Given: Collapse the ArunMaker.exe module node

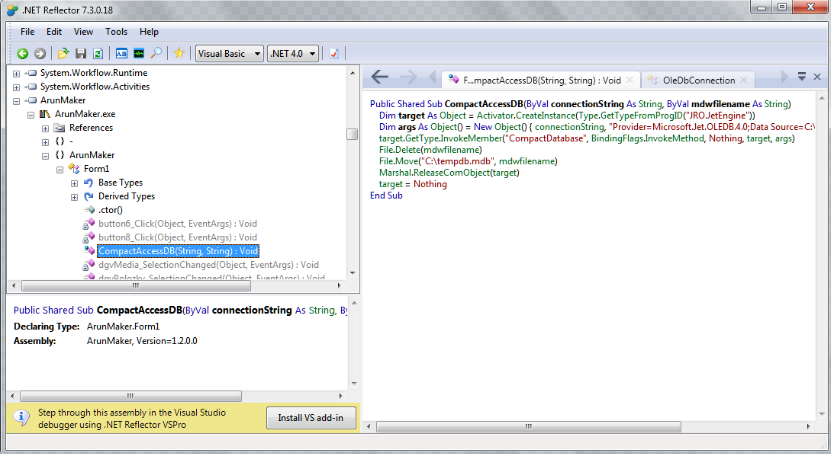Looking at the screenshot, I should [x=31, y=114].
